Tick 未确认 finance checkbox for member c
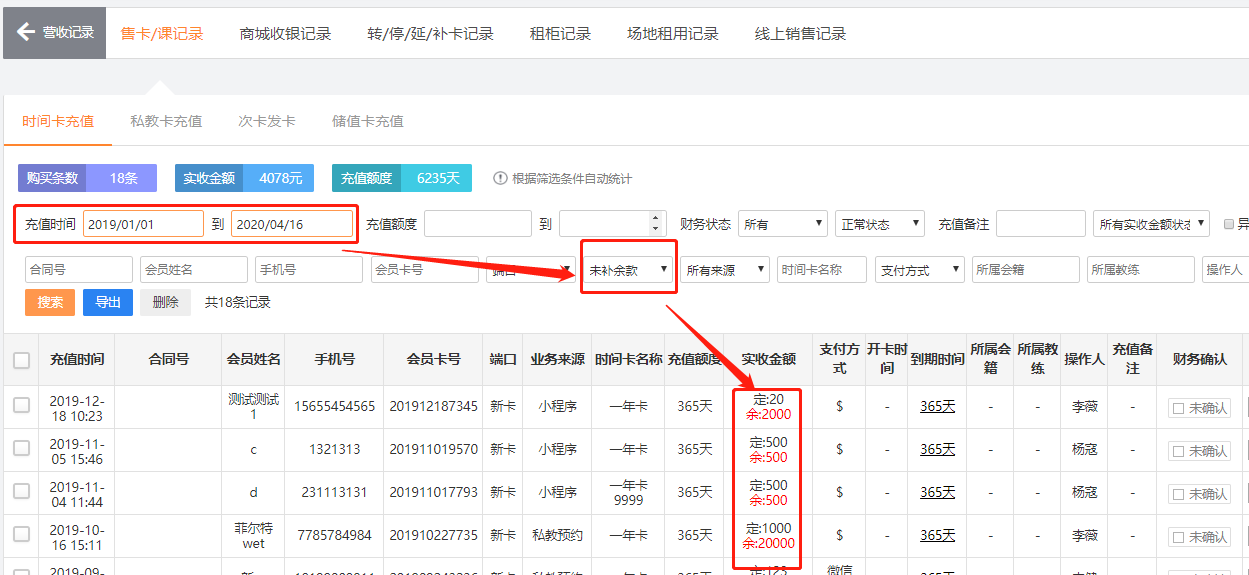The height and width of the screenshot is (575, 1249). (1178, 451)
